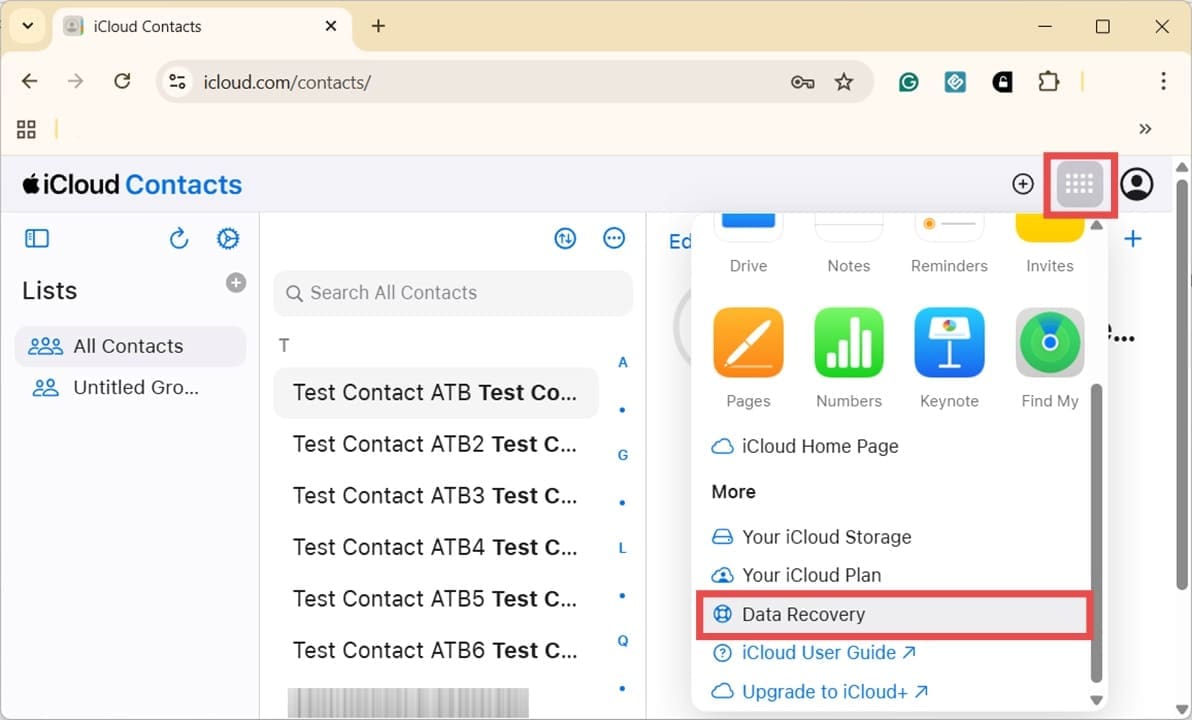Click the apps menu scrollbar up arrow
The image size is (1192, 720).
(1096, 225)
